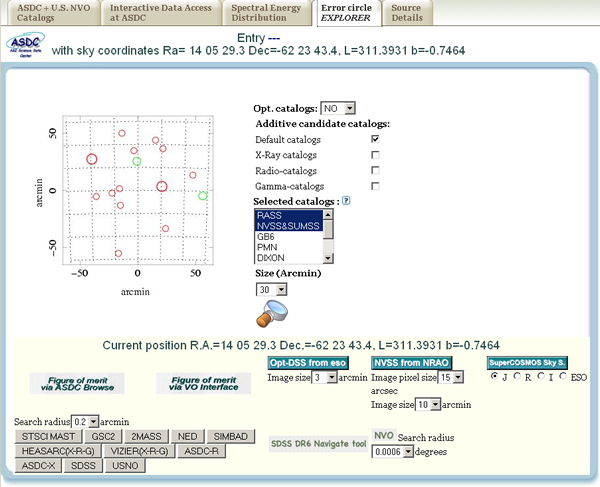The width and height of the screenshot is (600, 487).
Task: Click the catalogs list scroll-up arrow
Action: tap(328, 214)
